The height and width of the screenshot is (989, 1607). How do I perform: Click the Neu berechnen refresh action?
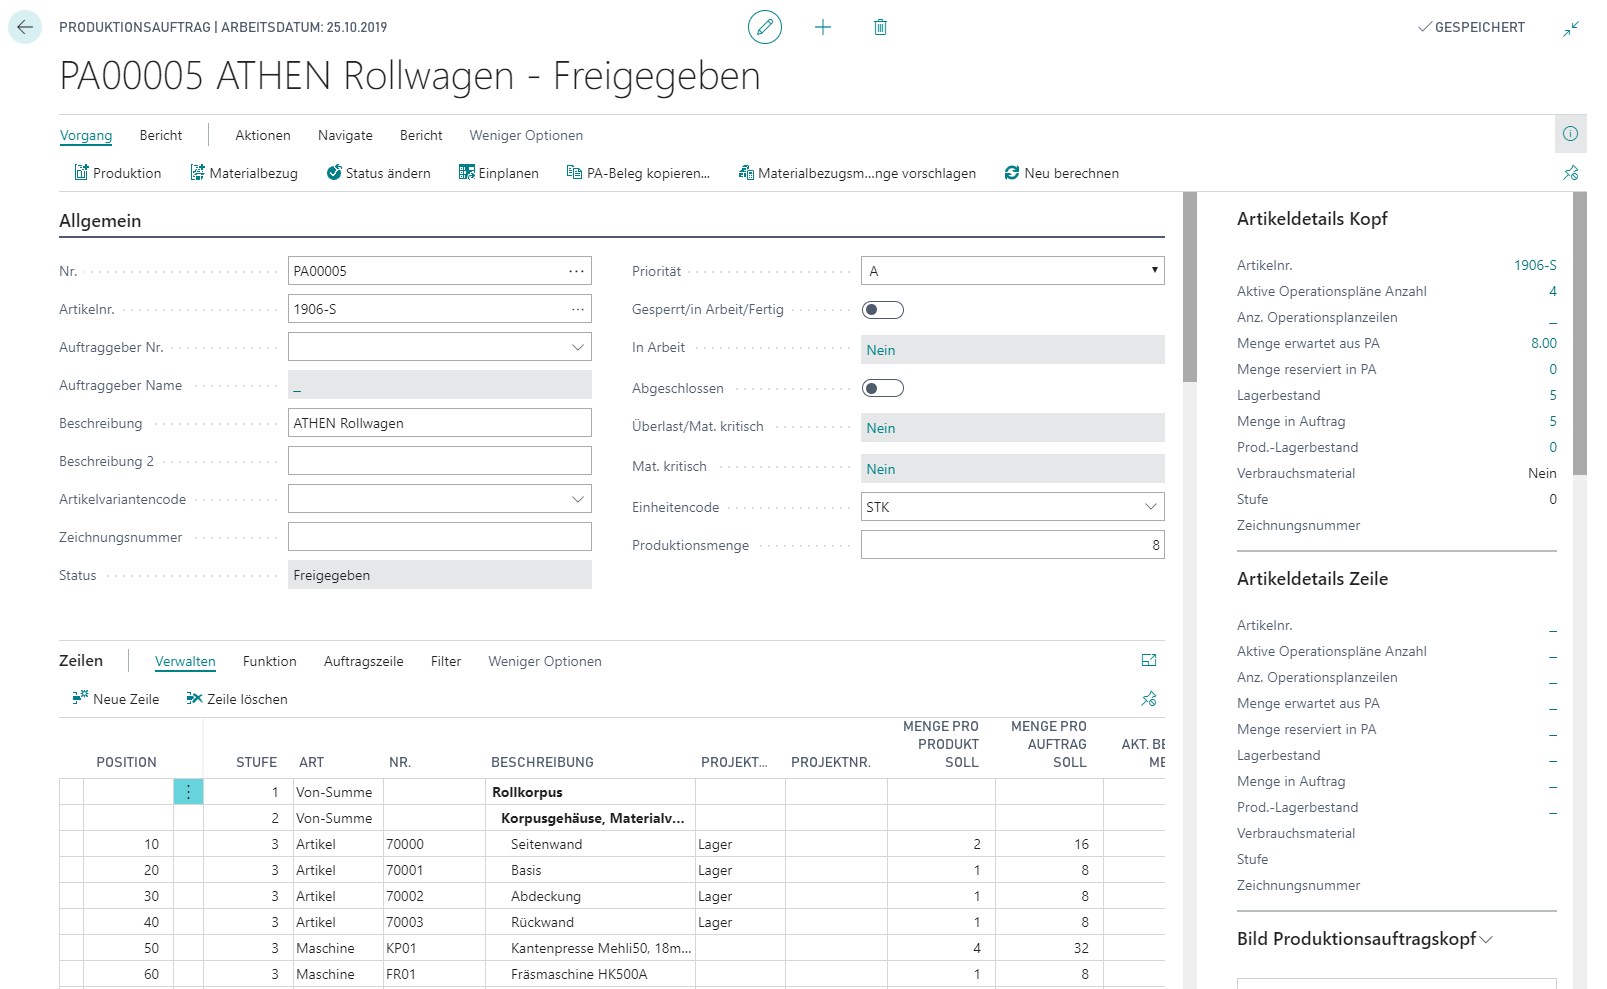[1061, 173]
